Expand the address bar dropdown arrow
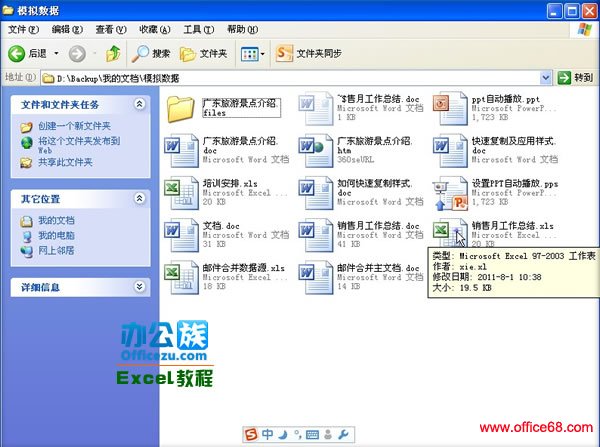 [x=546, y=78]
